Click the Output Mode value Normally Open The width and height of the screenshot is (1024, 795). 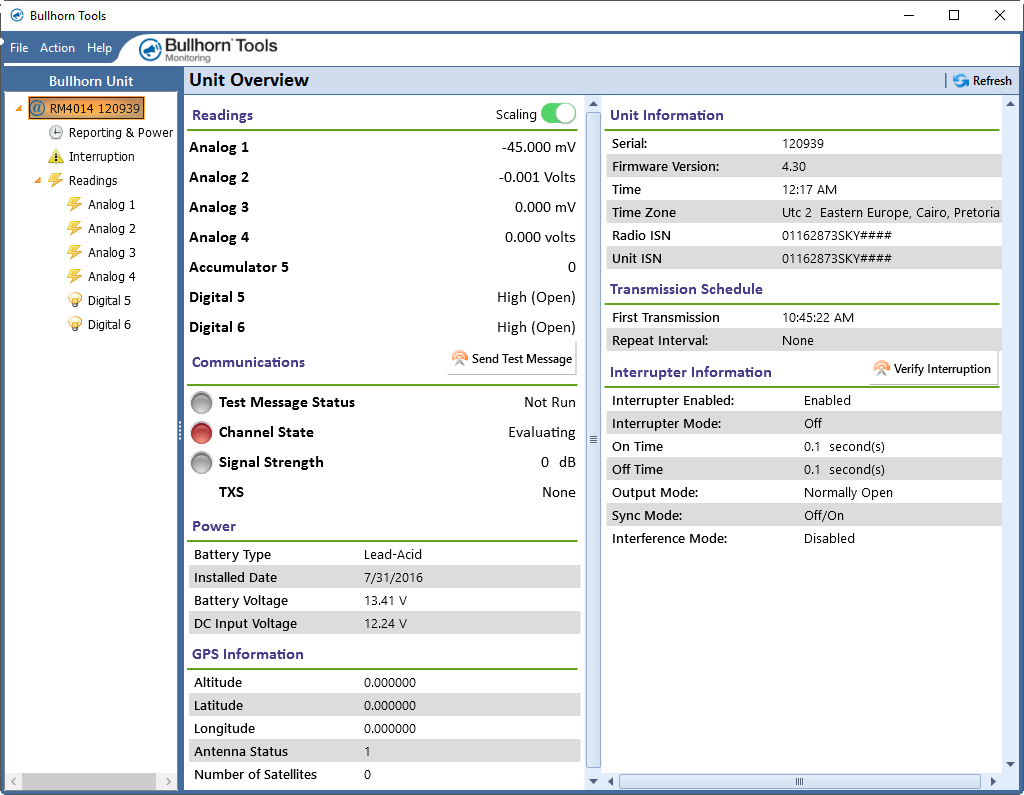[x=848, y=493]
